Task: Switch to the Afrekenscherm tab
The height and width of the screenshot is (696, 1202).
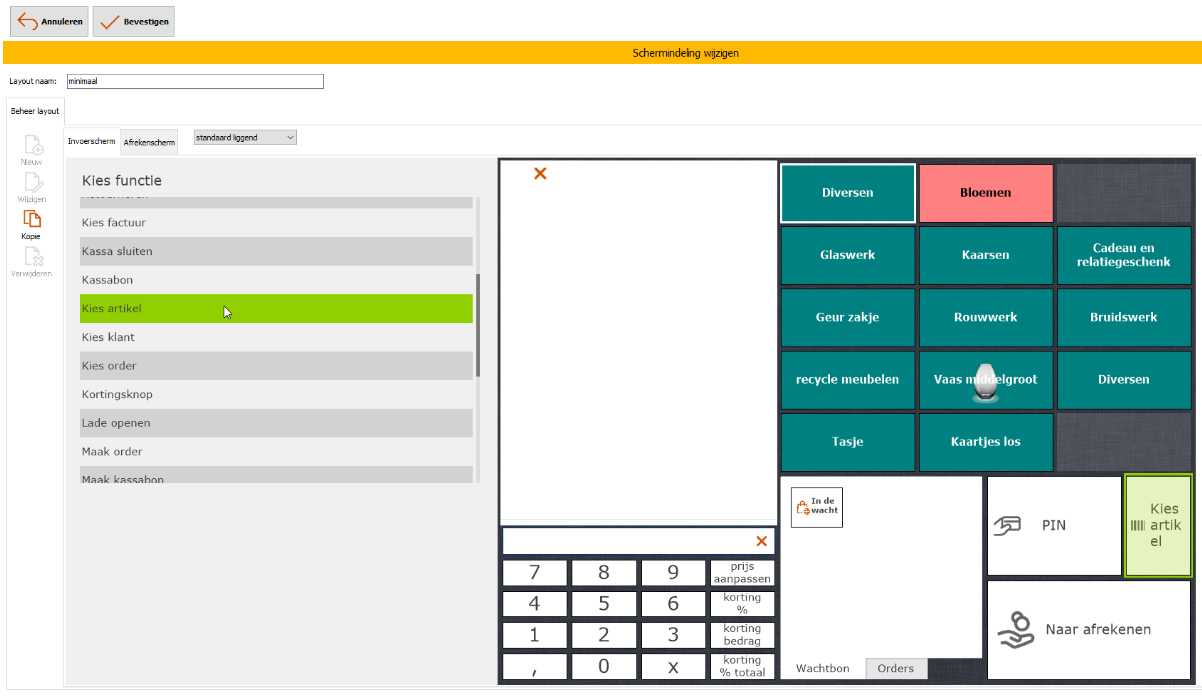Action: click(x=149, y=143)
